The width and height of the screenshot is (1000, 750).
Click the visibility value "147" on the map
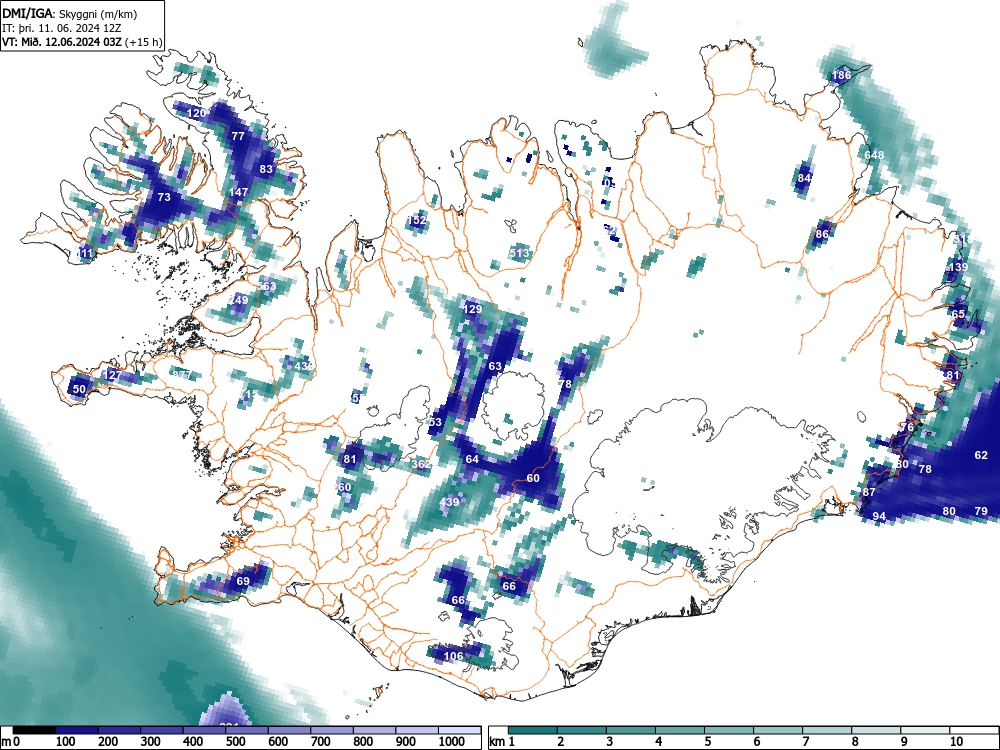(x=239, y=192)
